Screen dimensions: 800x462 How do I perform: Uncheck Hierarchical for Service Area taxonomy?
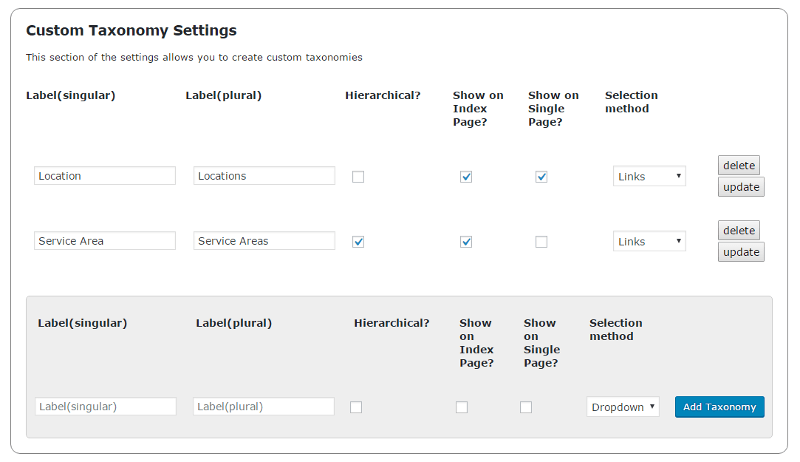pyautogui.click(x=358, y=242)
